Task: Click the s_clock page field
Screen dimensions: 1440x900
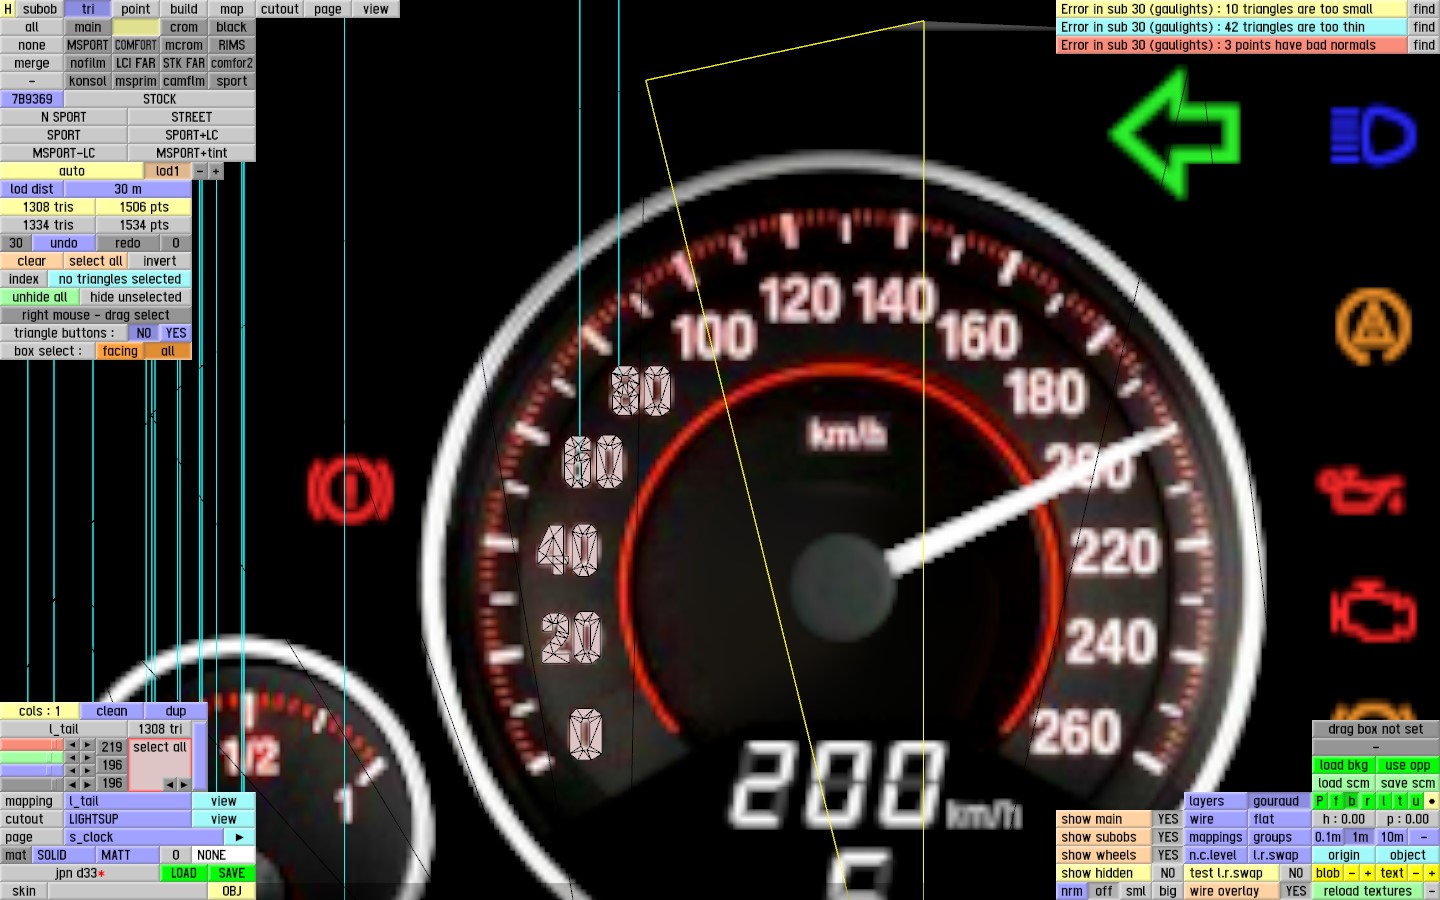Action: tap(144, 837)
